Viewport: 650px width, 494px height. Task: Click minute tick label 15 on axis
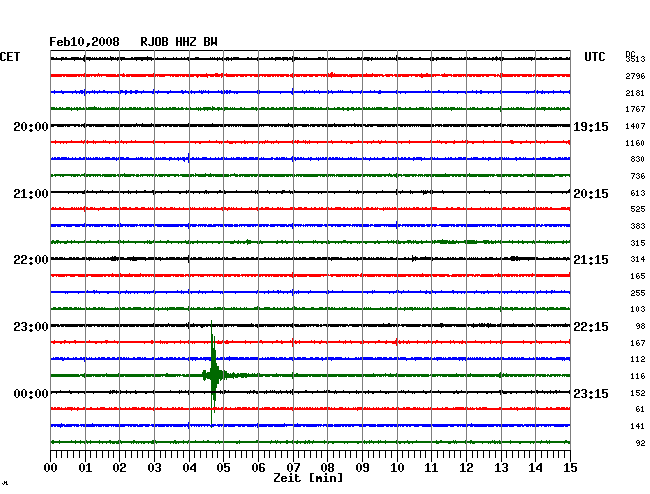(x=570, y=467)
